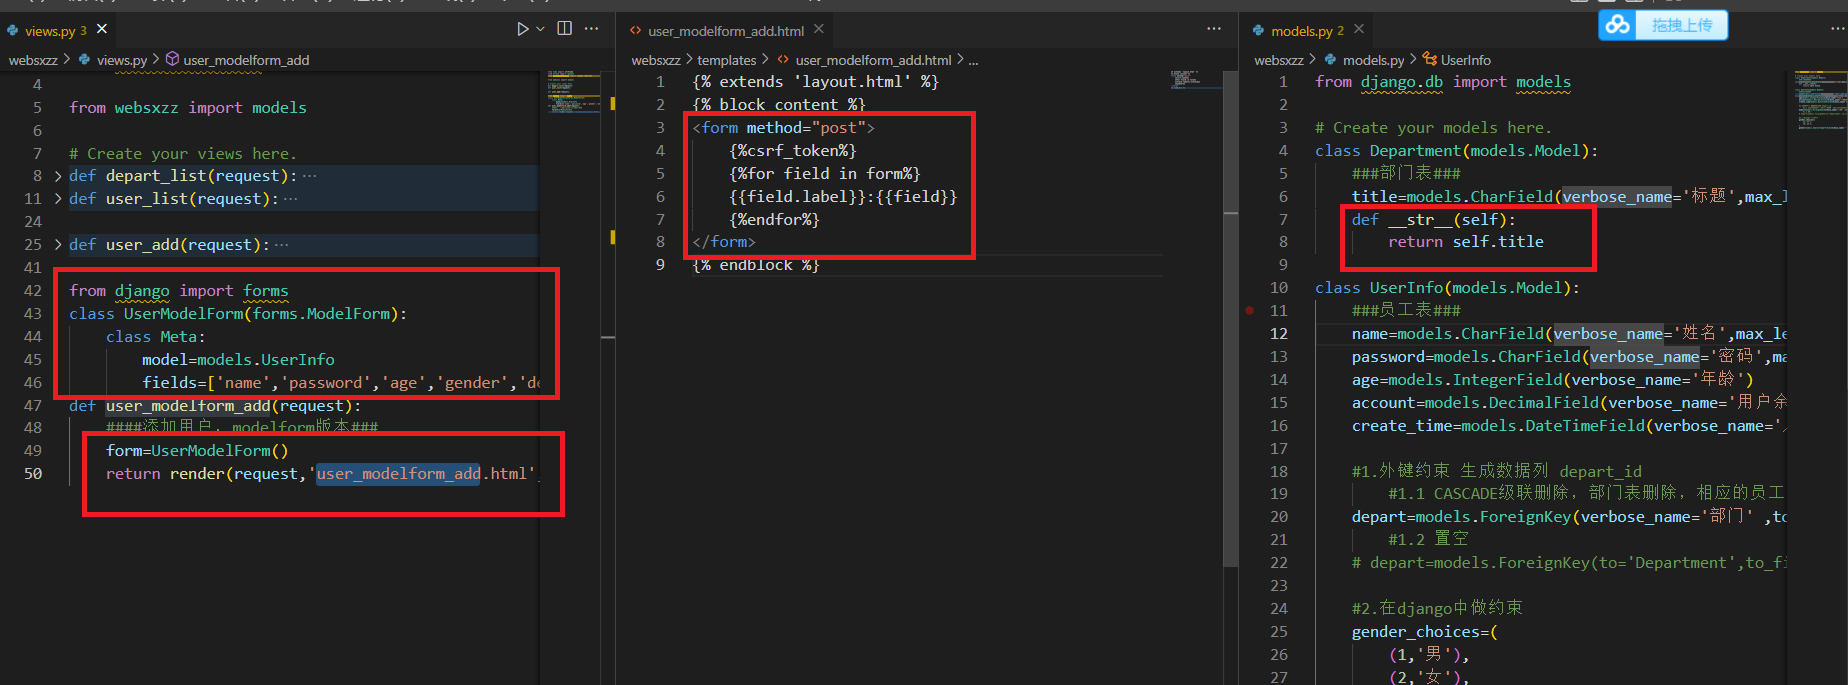The height and width of the screenshot is (685, 1848).
Task: Open the run options dropdown arrow
Action: click(541, 29)
